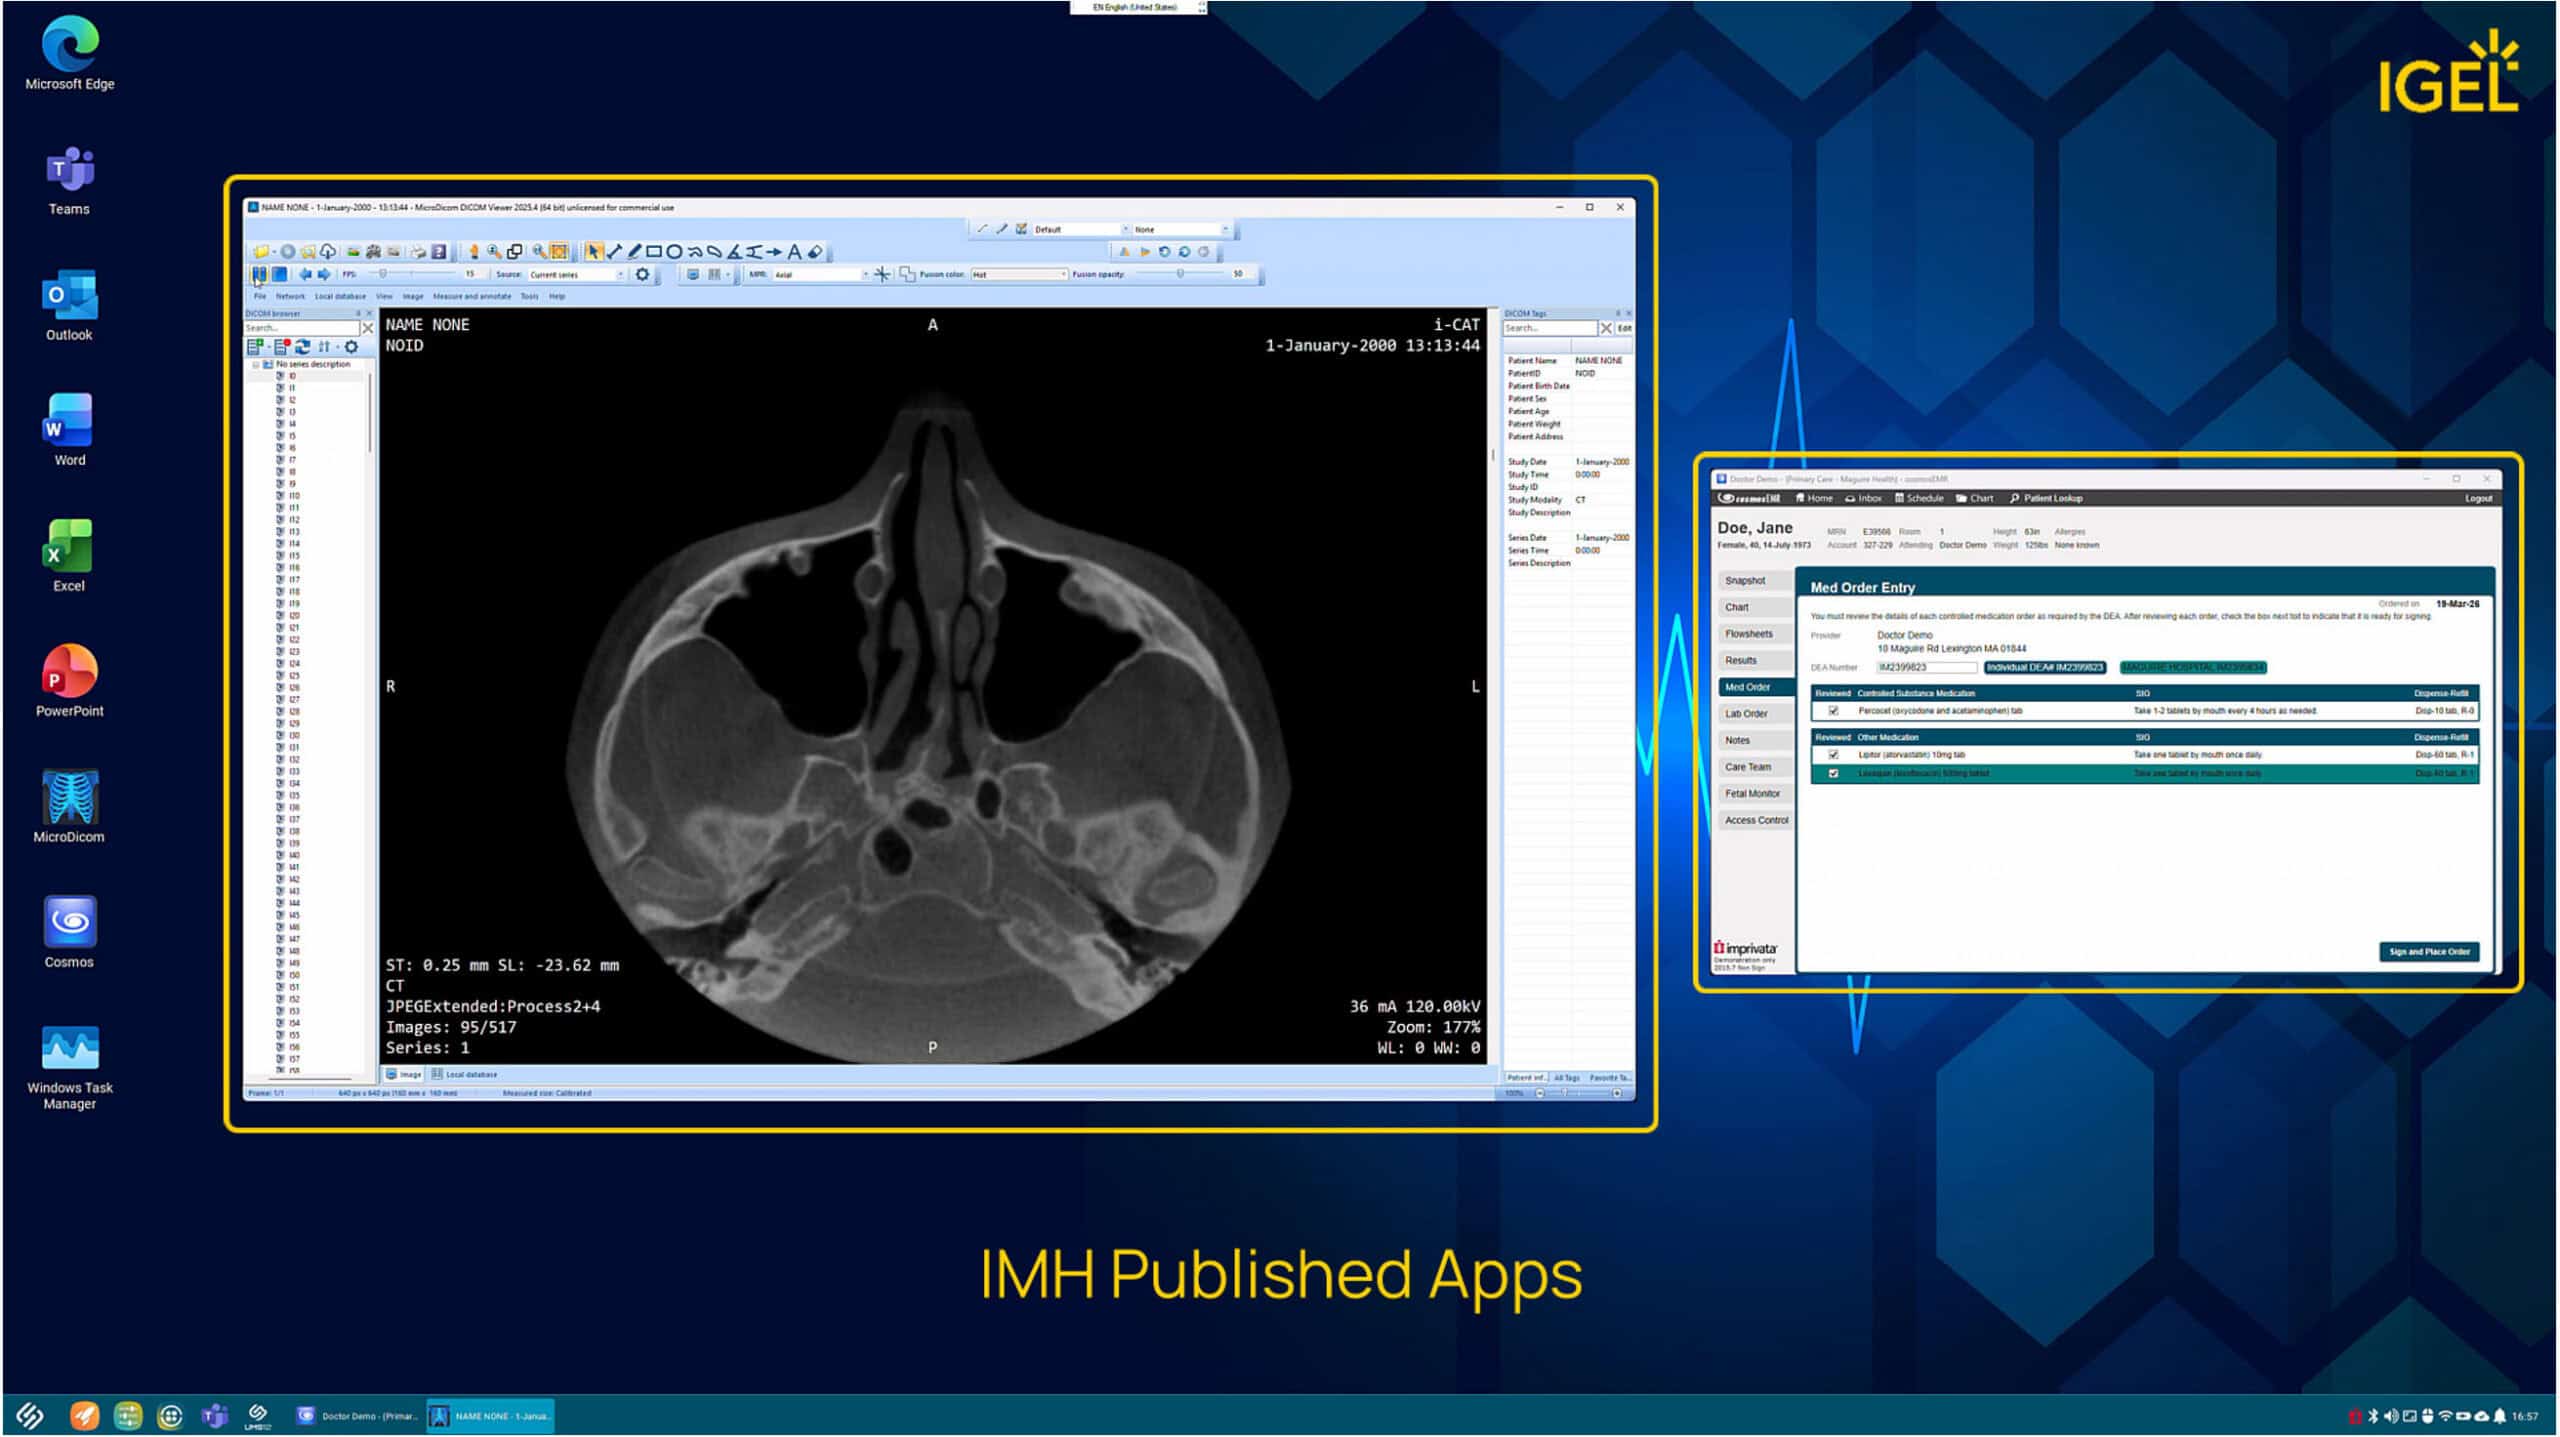
Task: Open the Source Current series dropdown
Action: click(x=620, y=274)
